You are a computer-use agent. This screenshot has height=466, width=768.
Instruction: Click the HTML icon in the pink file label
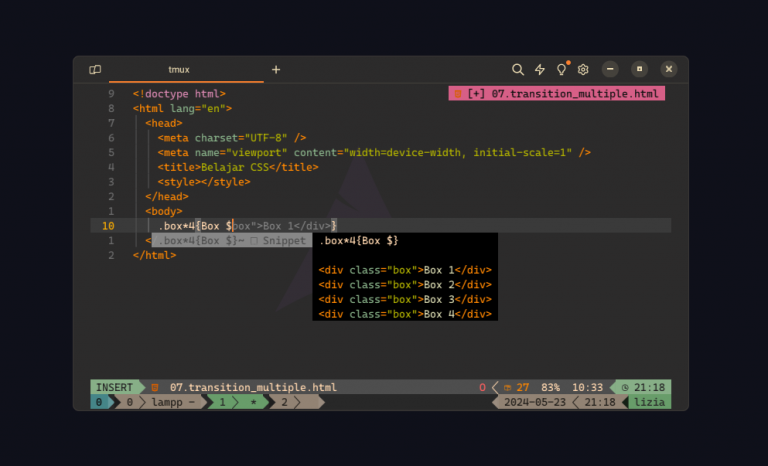coord(458,93)
